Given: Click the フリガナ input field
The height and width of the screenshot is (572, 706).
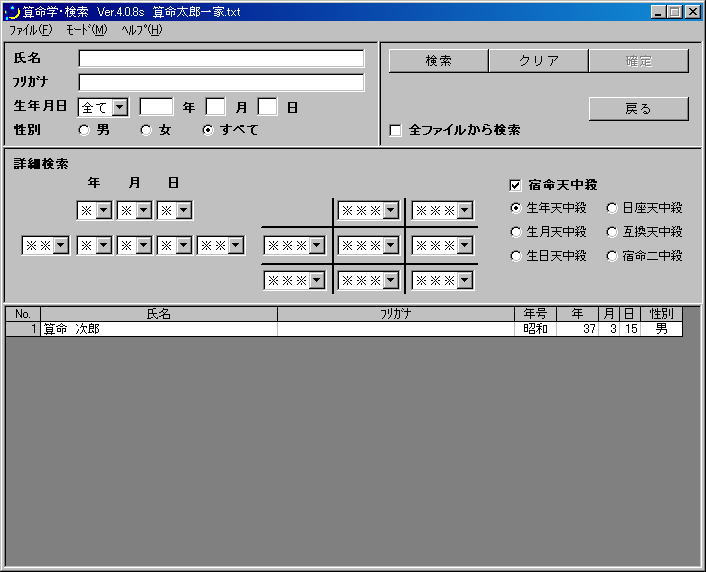Looking at the screenshot, I should (221, 82).
